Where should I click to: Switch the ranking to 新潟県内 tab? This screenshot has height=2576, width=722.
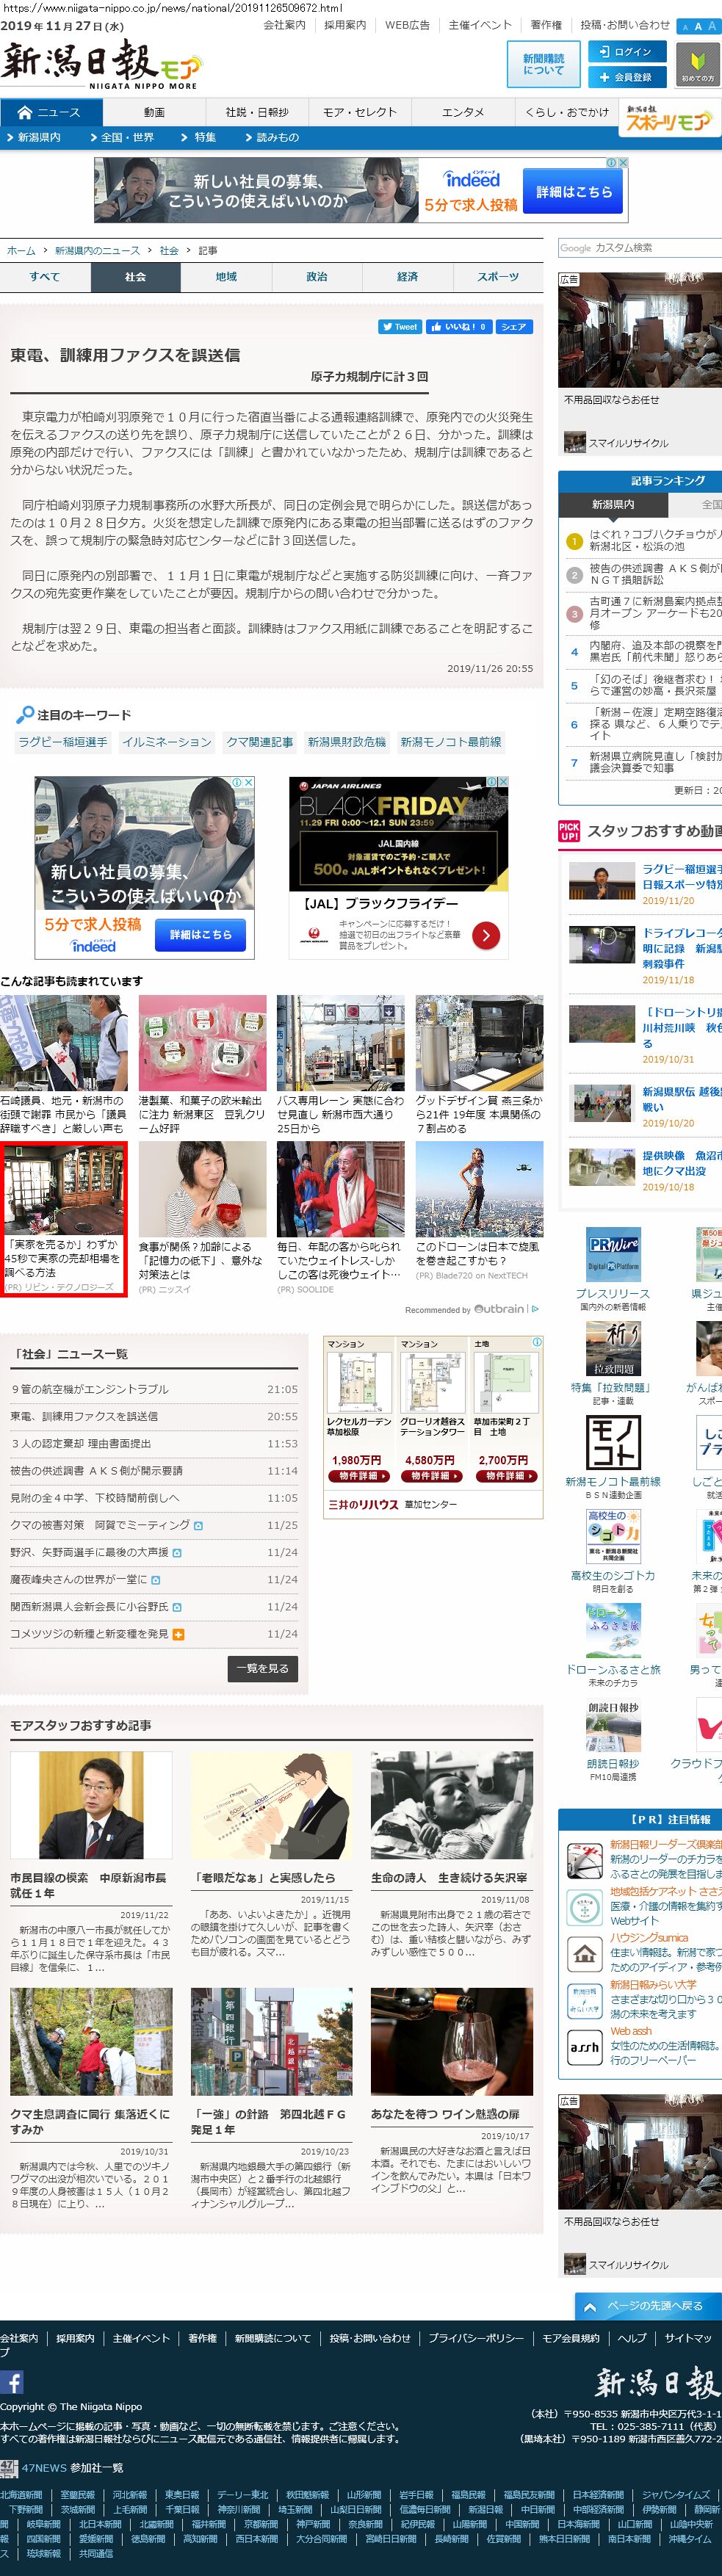(612, 504)
